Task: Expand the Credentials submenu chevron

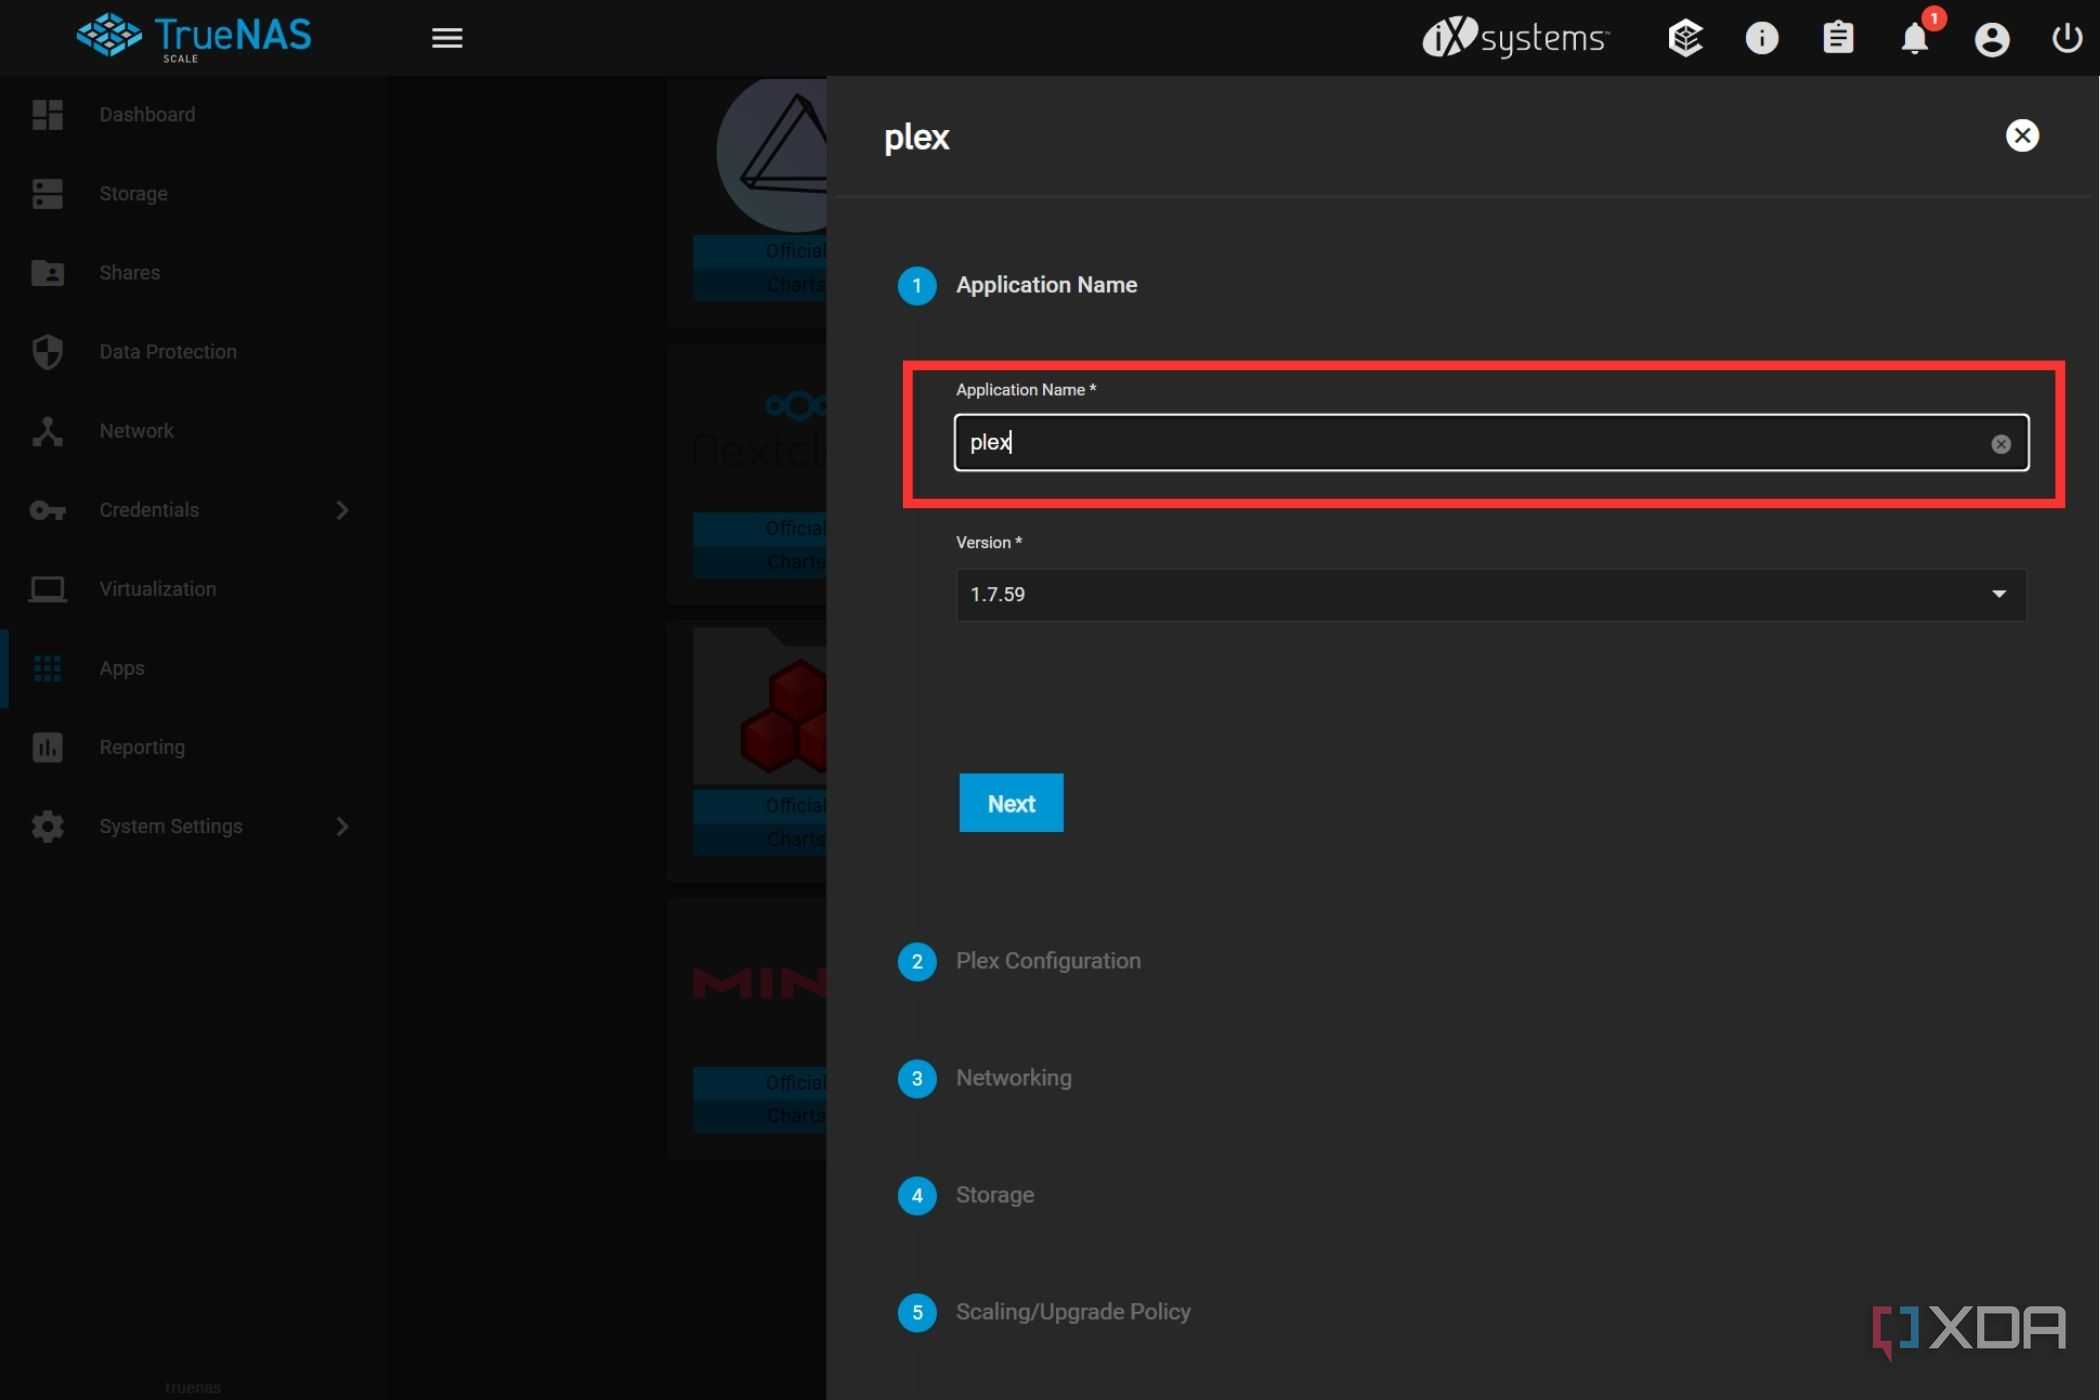Action: tap(342, 510)
